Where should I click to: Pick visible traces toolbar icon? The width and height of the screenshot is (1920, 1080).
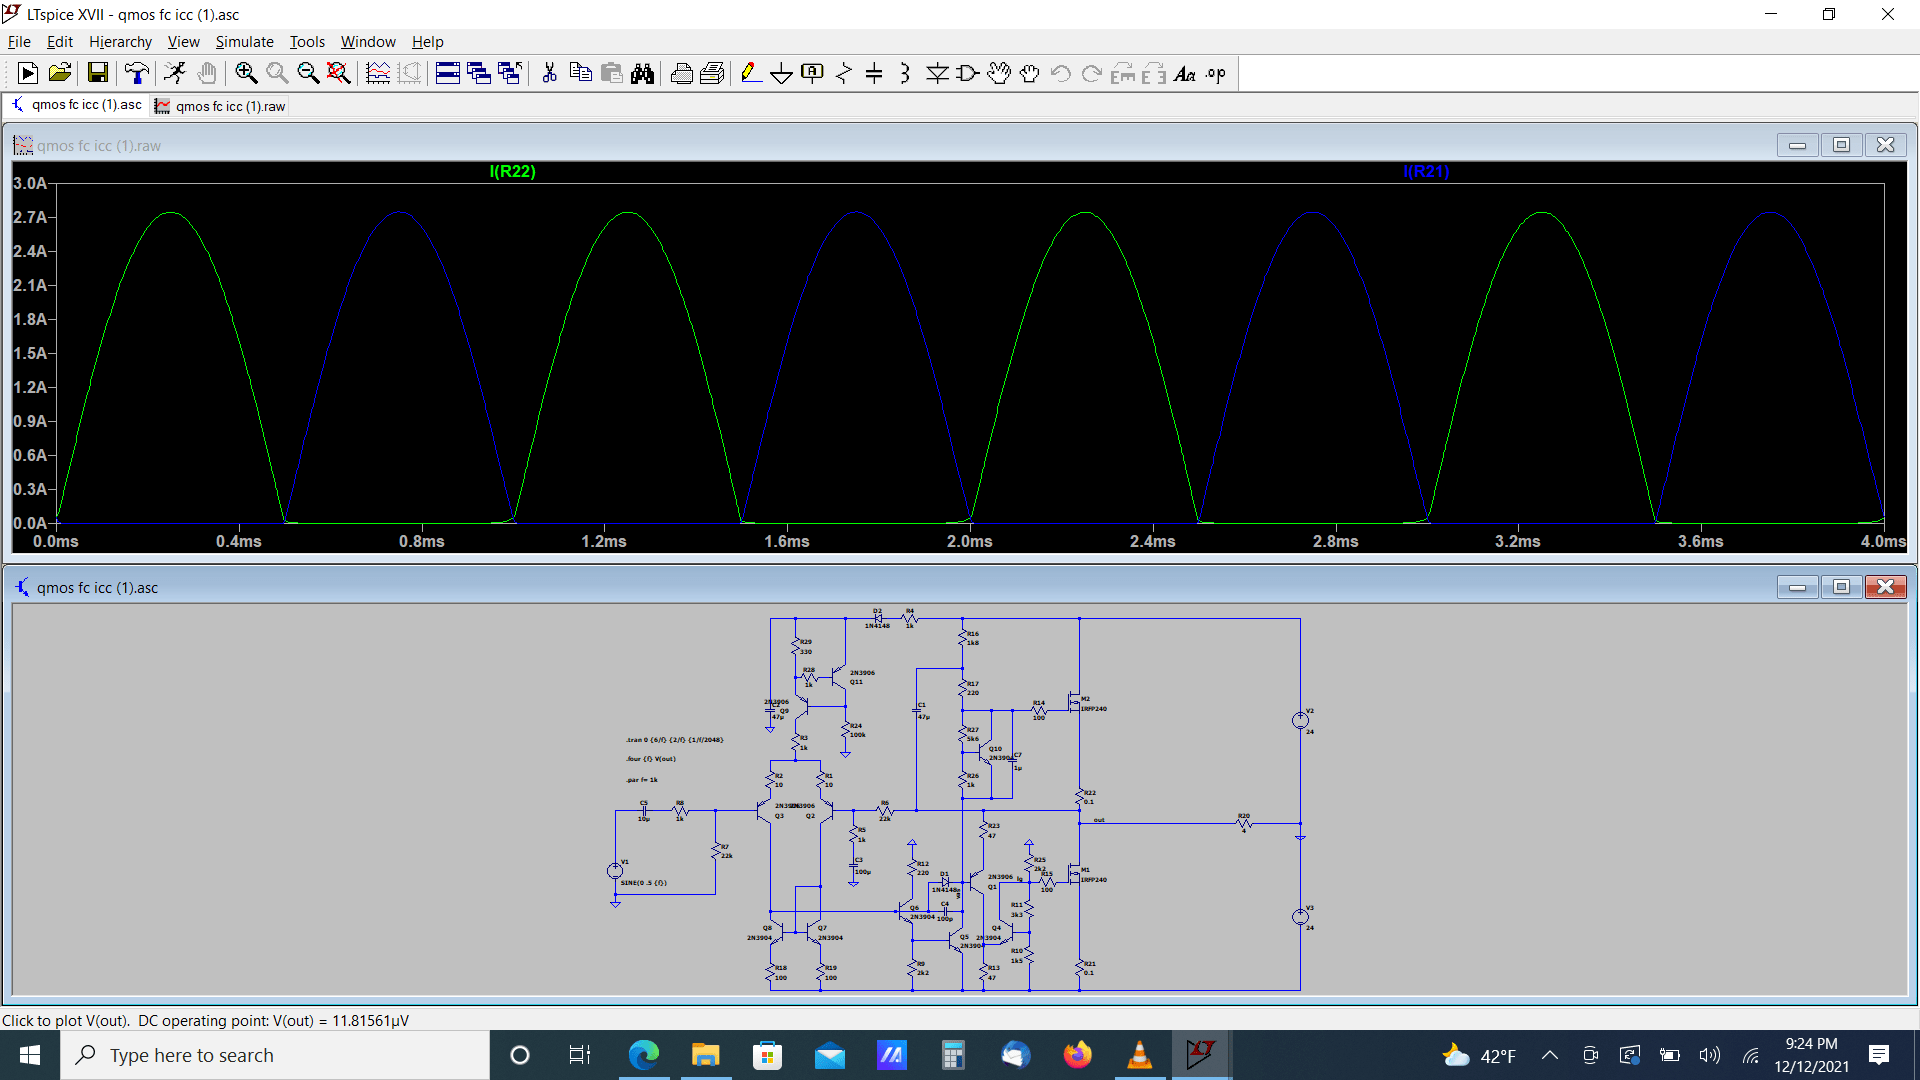click(377, 73)
